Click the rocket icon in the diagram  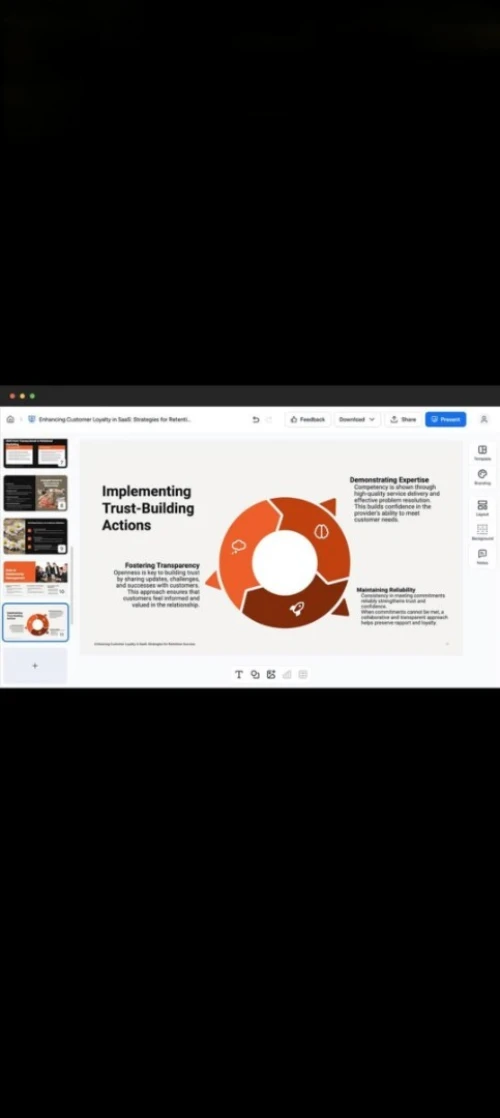297,608
